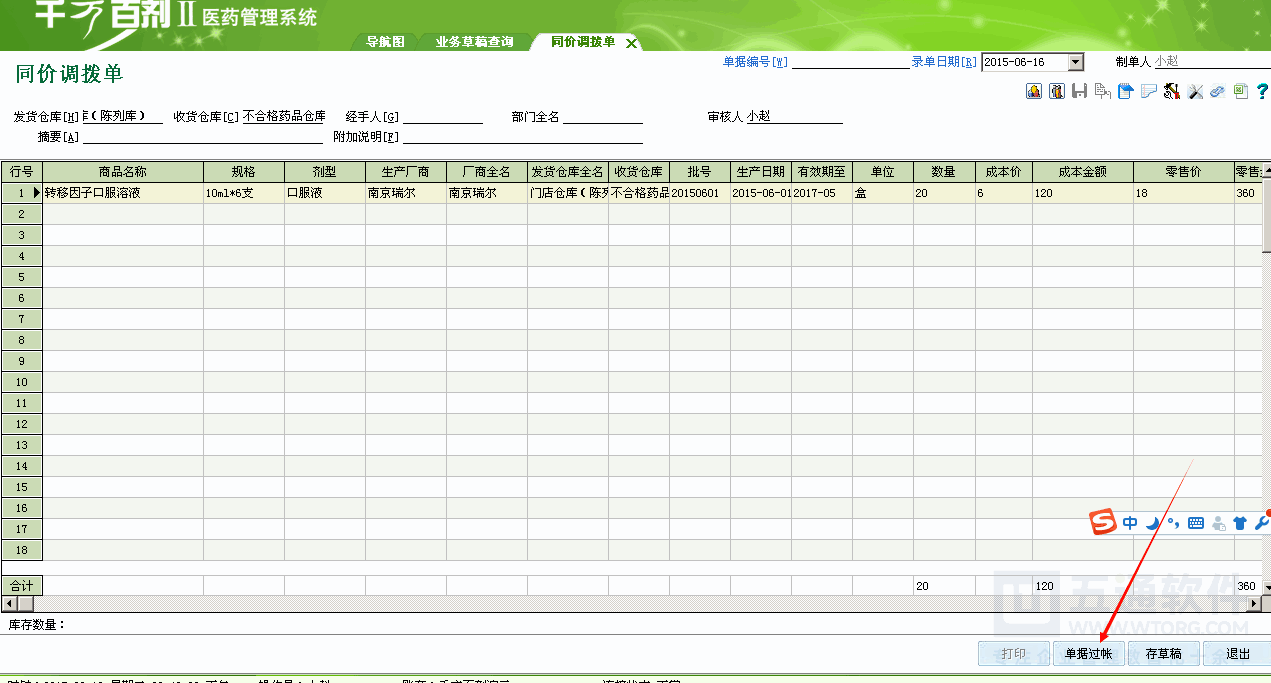Open help with the question mark icon
The image size is (1271, 683).
click(x=1262, y=91)
